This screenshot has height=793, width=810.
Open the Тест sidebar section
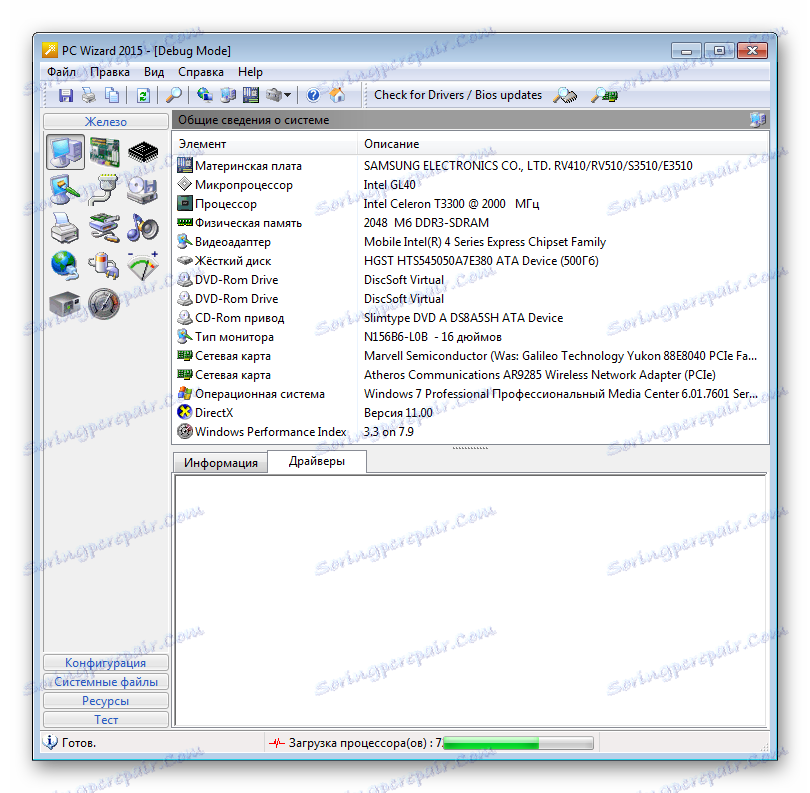[106, 719]
